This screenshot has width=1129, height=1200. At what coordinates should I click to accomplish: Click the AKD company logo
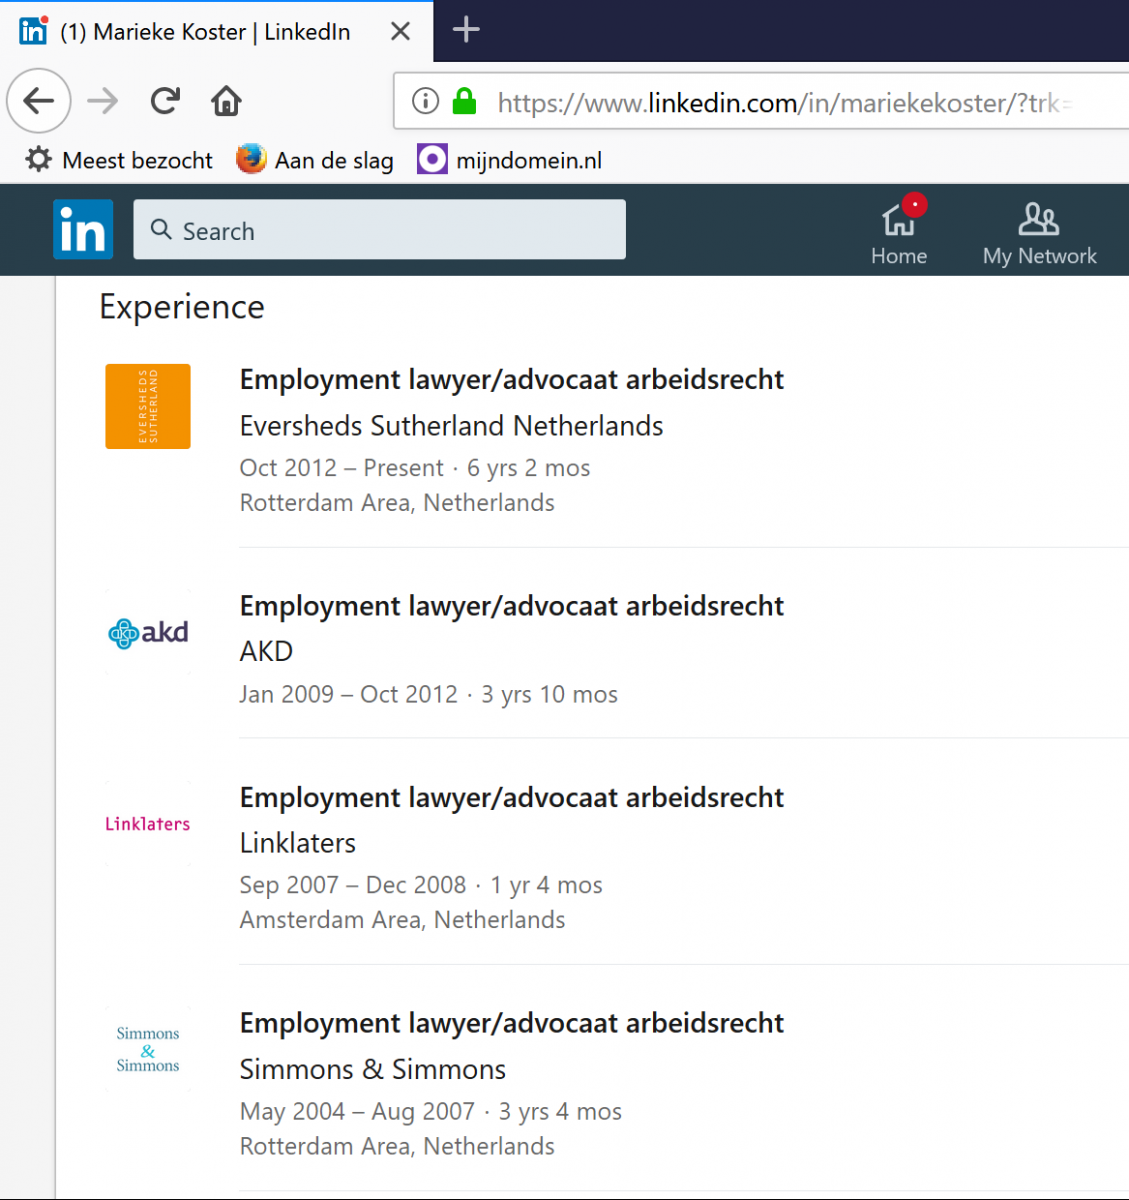(147, 632)
